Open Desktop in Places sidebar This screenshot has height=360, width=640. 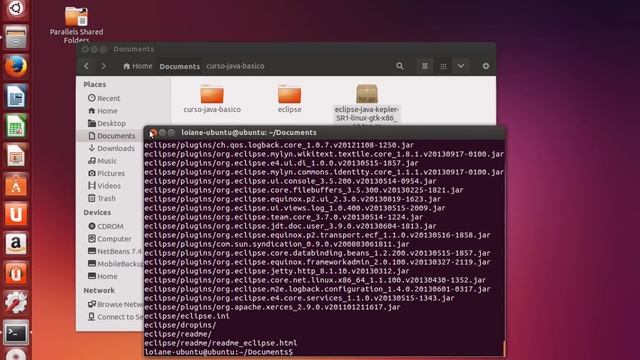[107, 123]
